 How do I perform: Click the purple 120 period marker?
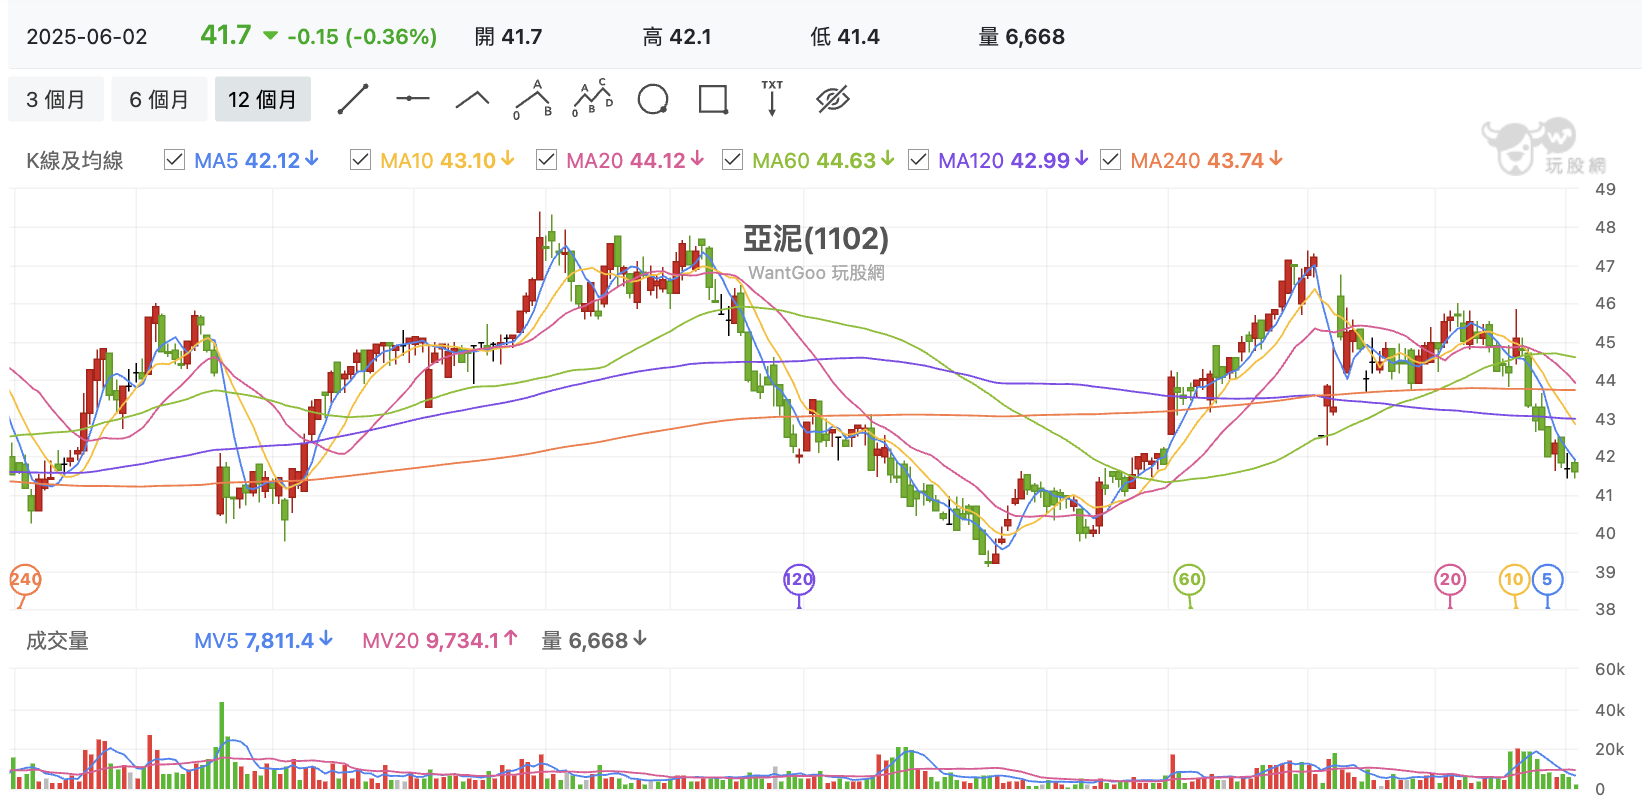click(799, 579)
